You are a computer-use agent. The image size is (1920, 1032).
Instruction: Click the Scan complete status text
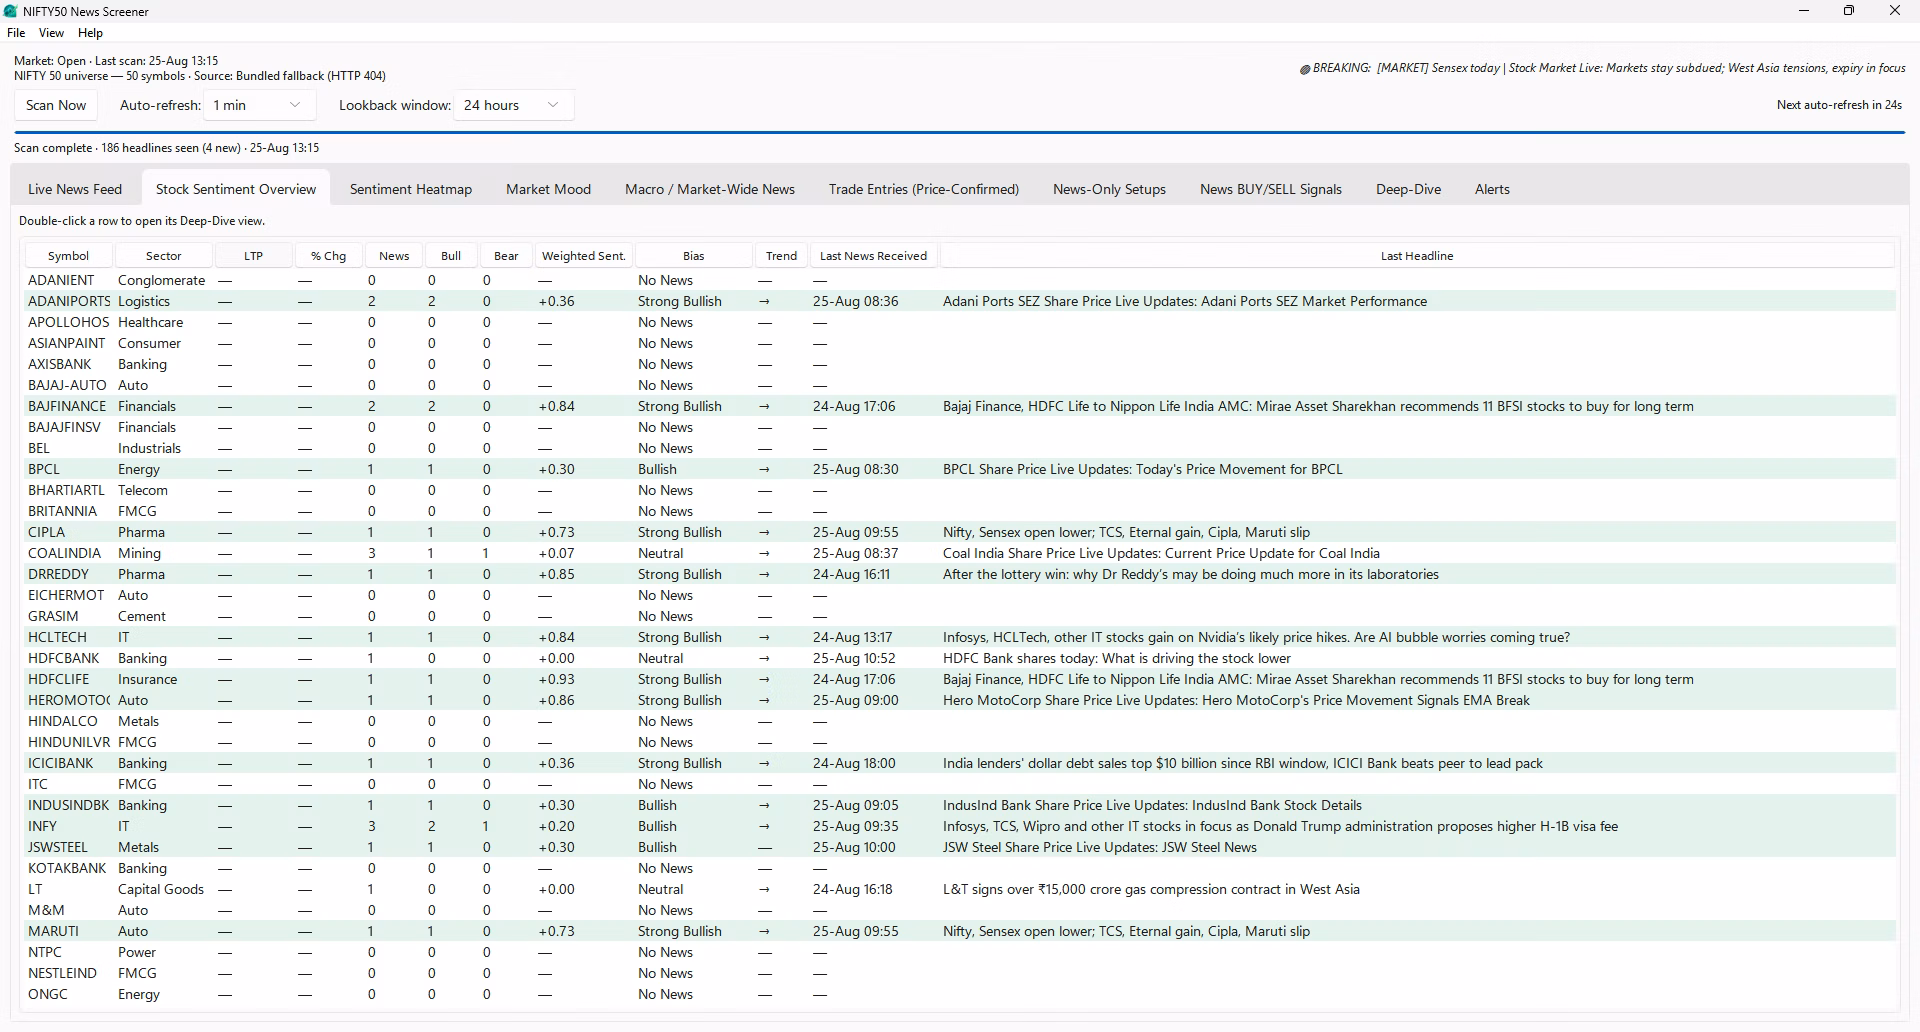tap(167, 148)
